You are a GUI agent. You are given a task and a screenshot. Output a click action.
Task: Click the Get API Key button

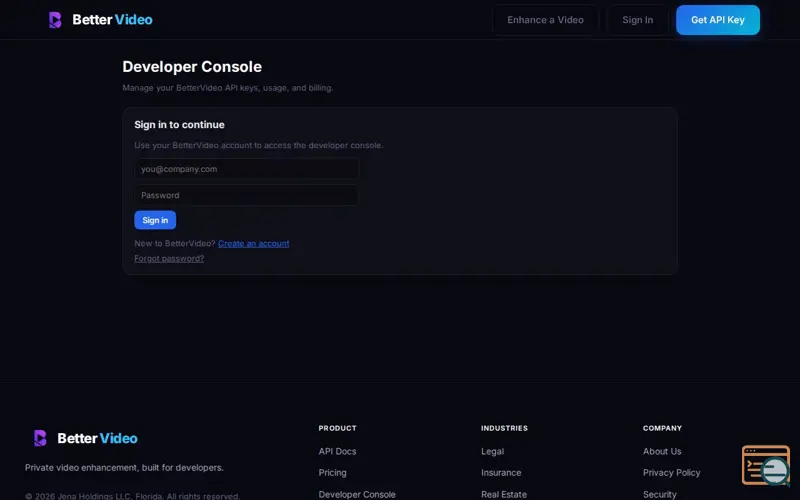718,20
